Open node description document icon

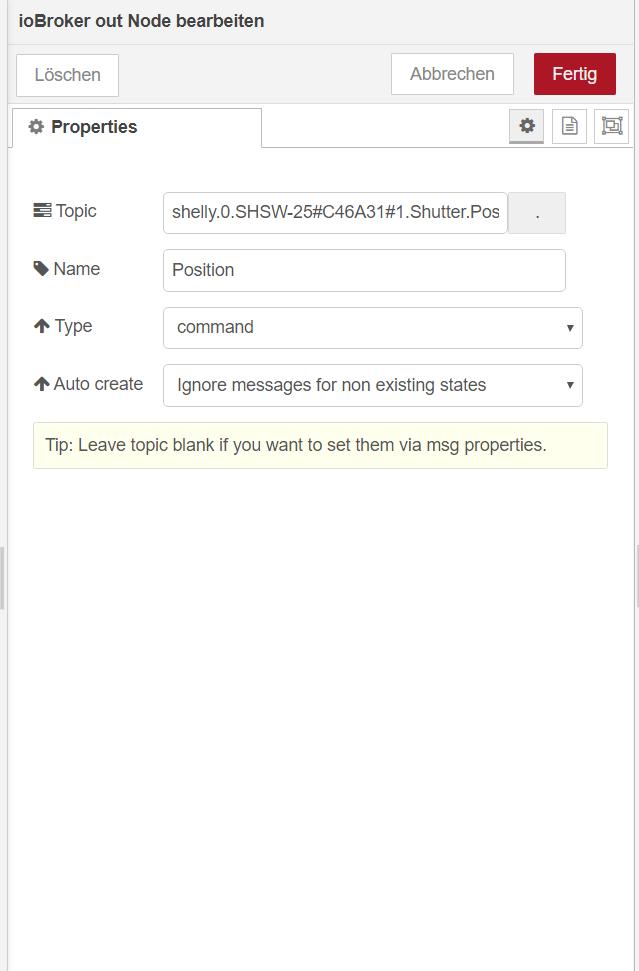pos(569,126)
